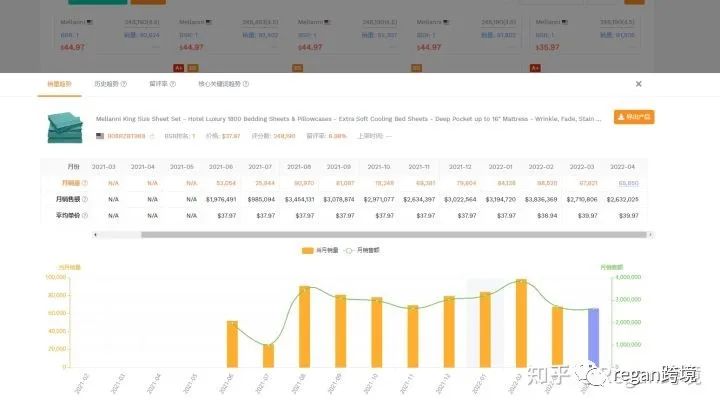
Task: Click the $2,710,806 revenue cell
Action: click(x=582, y=199)
